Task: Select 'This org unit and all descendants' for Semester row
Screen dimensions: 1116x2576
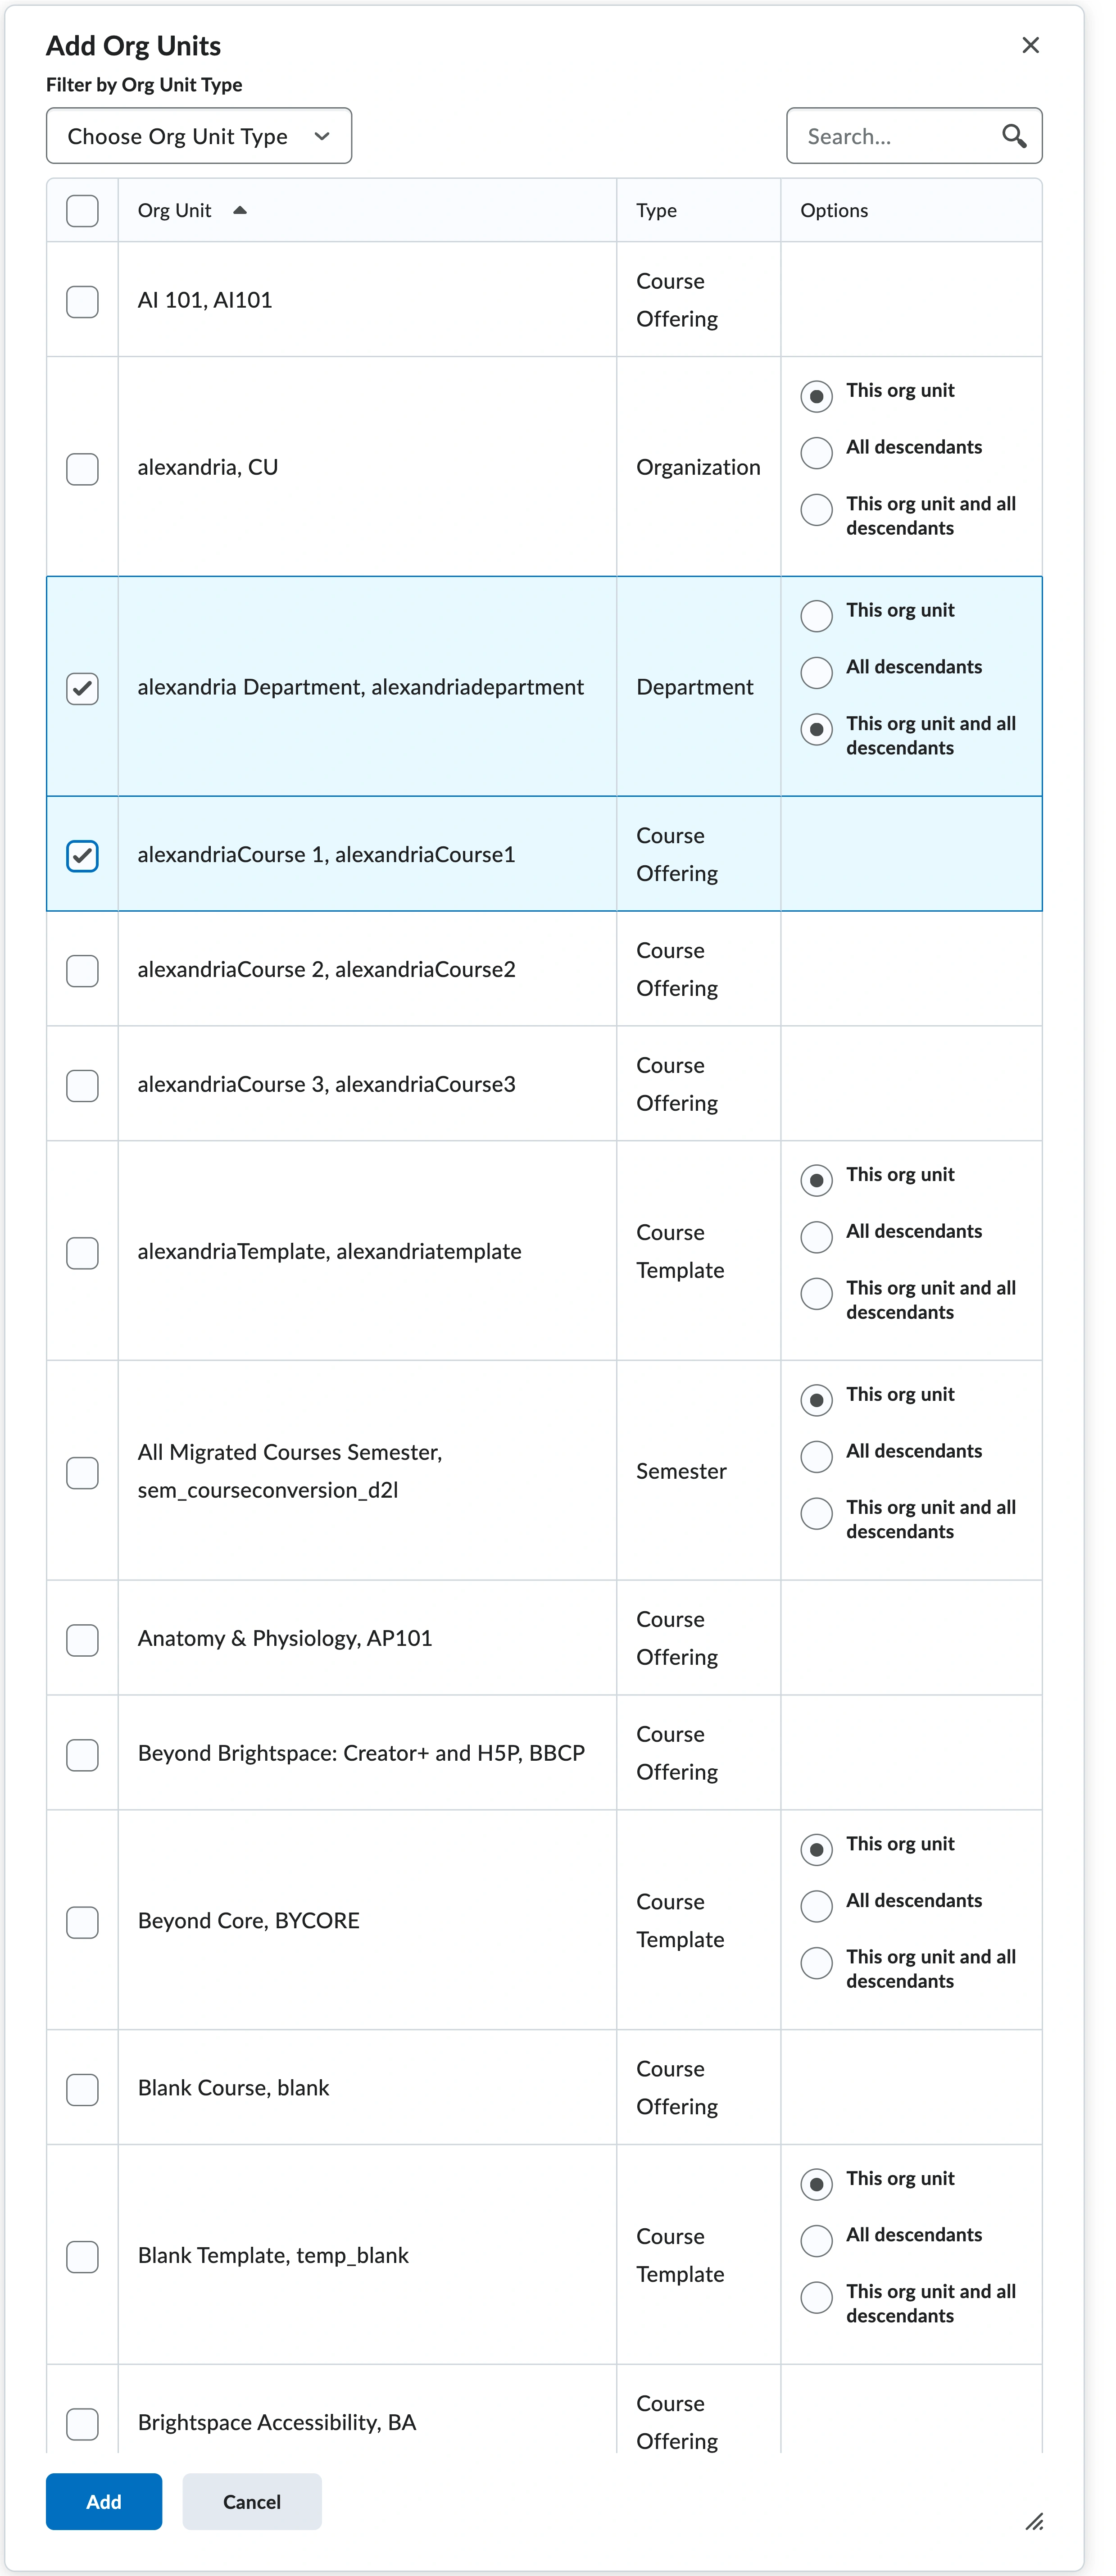Action: (816, 1513)
